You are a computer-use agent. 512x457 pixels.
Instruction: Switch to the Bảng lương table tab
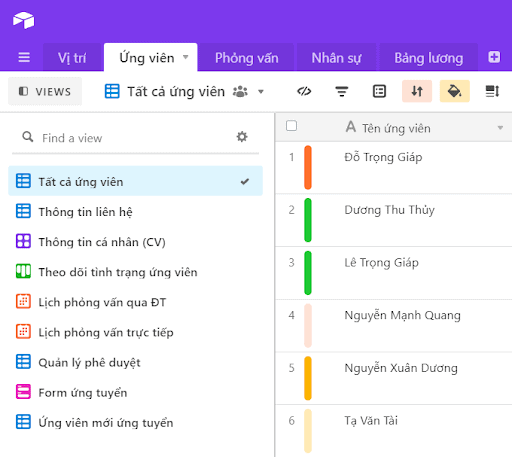[x=429, y=57]
